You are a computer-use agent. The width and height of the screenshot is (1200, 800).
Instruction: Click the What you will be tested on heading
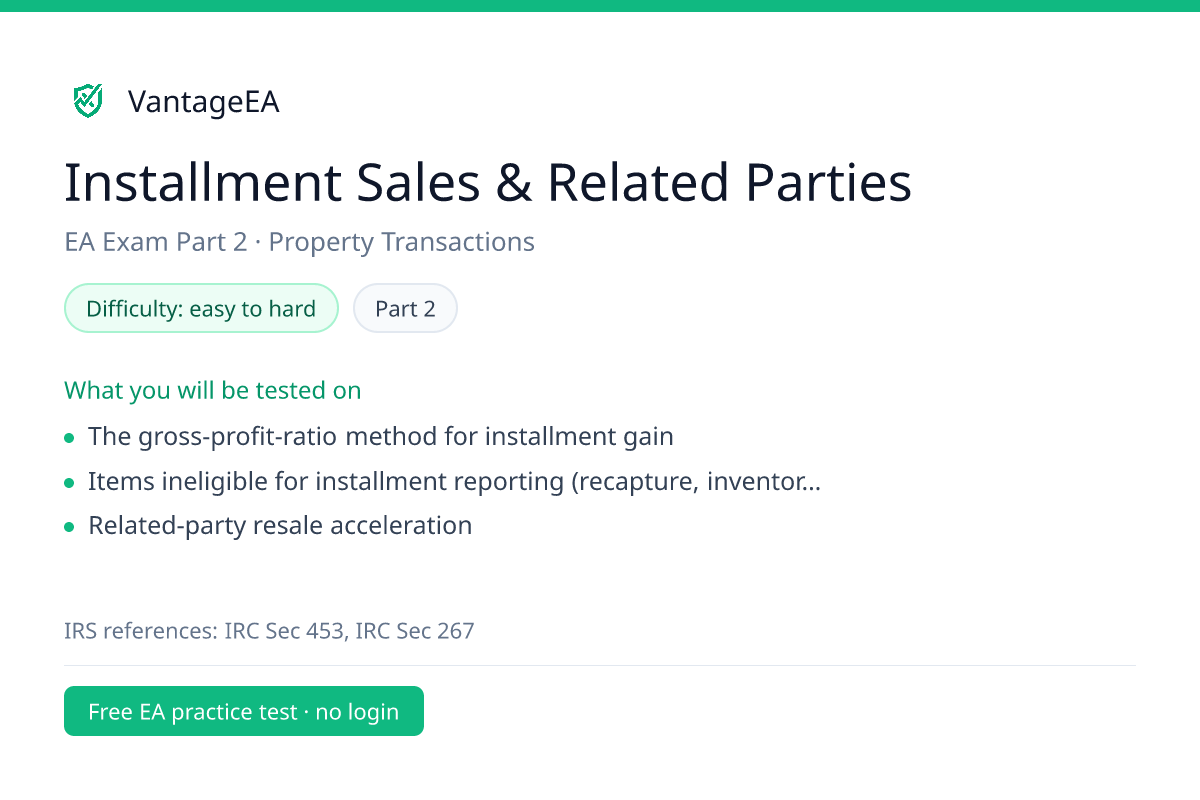[x=213, y=390]
